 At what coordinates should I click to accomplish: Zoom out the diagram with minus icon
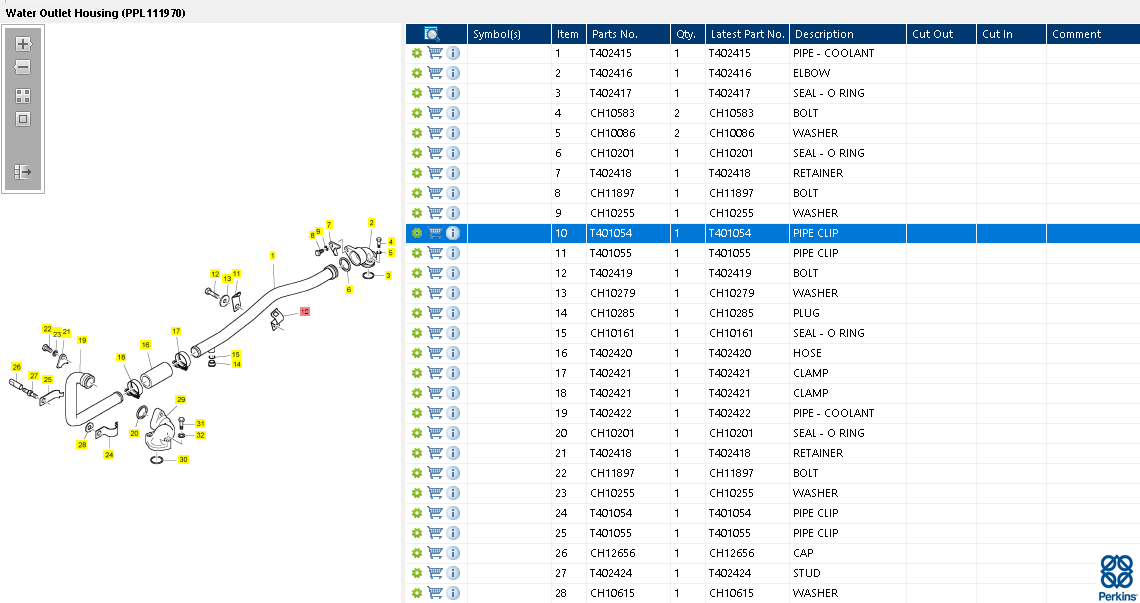[23, 67]
